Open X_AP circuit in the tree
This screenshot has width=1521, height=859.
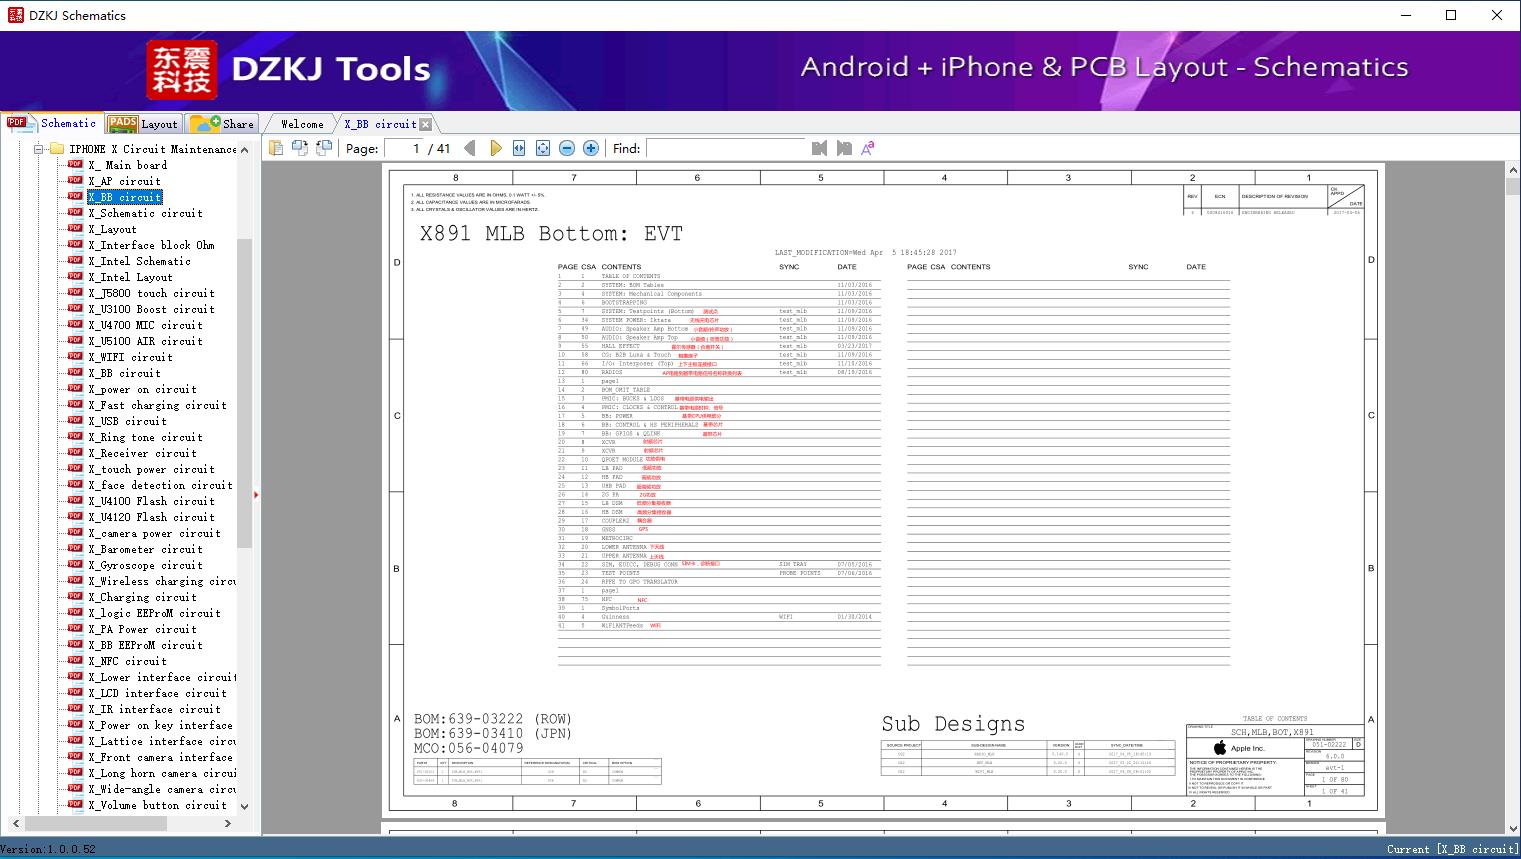click(x=124, y=181)
